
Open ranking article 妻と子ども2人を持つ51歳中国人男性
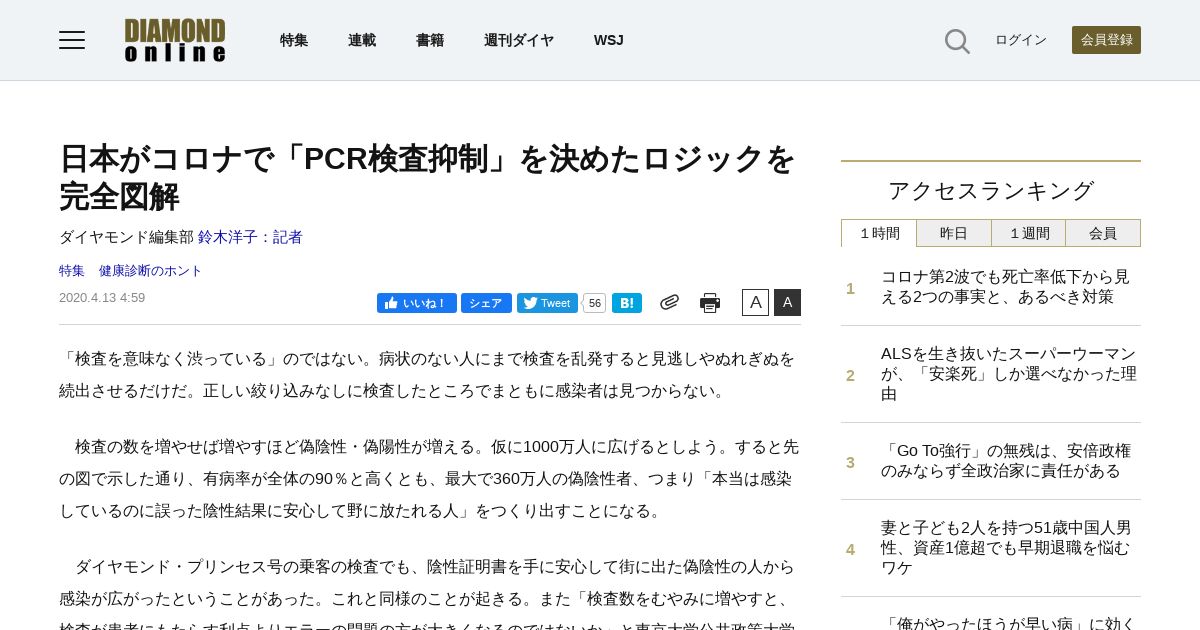coord(1005,548)
